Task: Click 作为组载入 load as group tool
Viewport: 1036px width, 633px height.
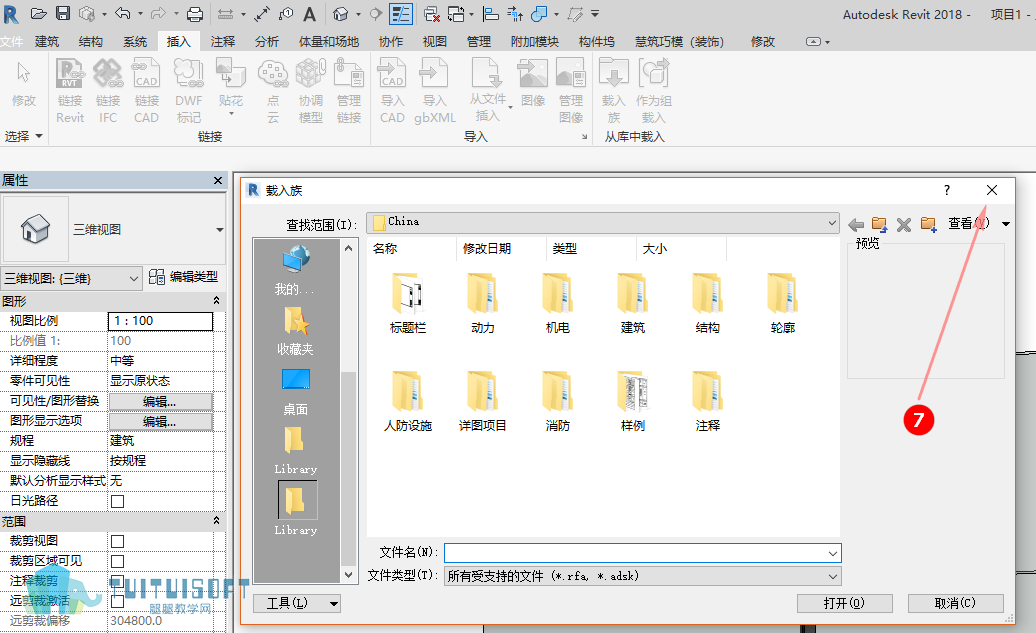Action: (653, 91)
